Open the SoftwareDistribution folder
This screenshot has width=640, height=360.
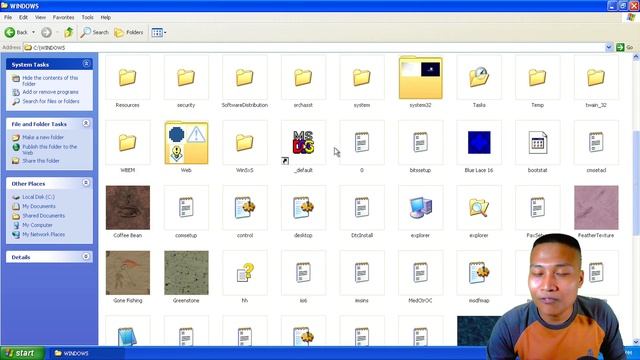coord(244,78)
